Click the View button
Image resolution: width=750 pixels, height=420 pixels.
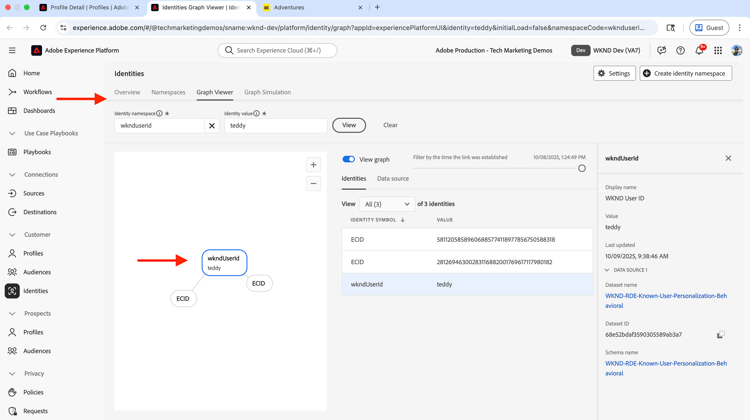point(349,125)
